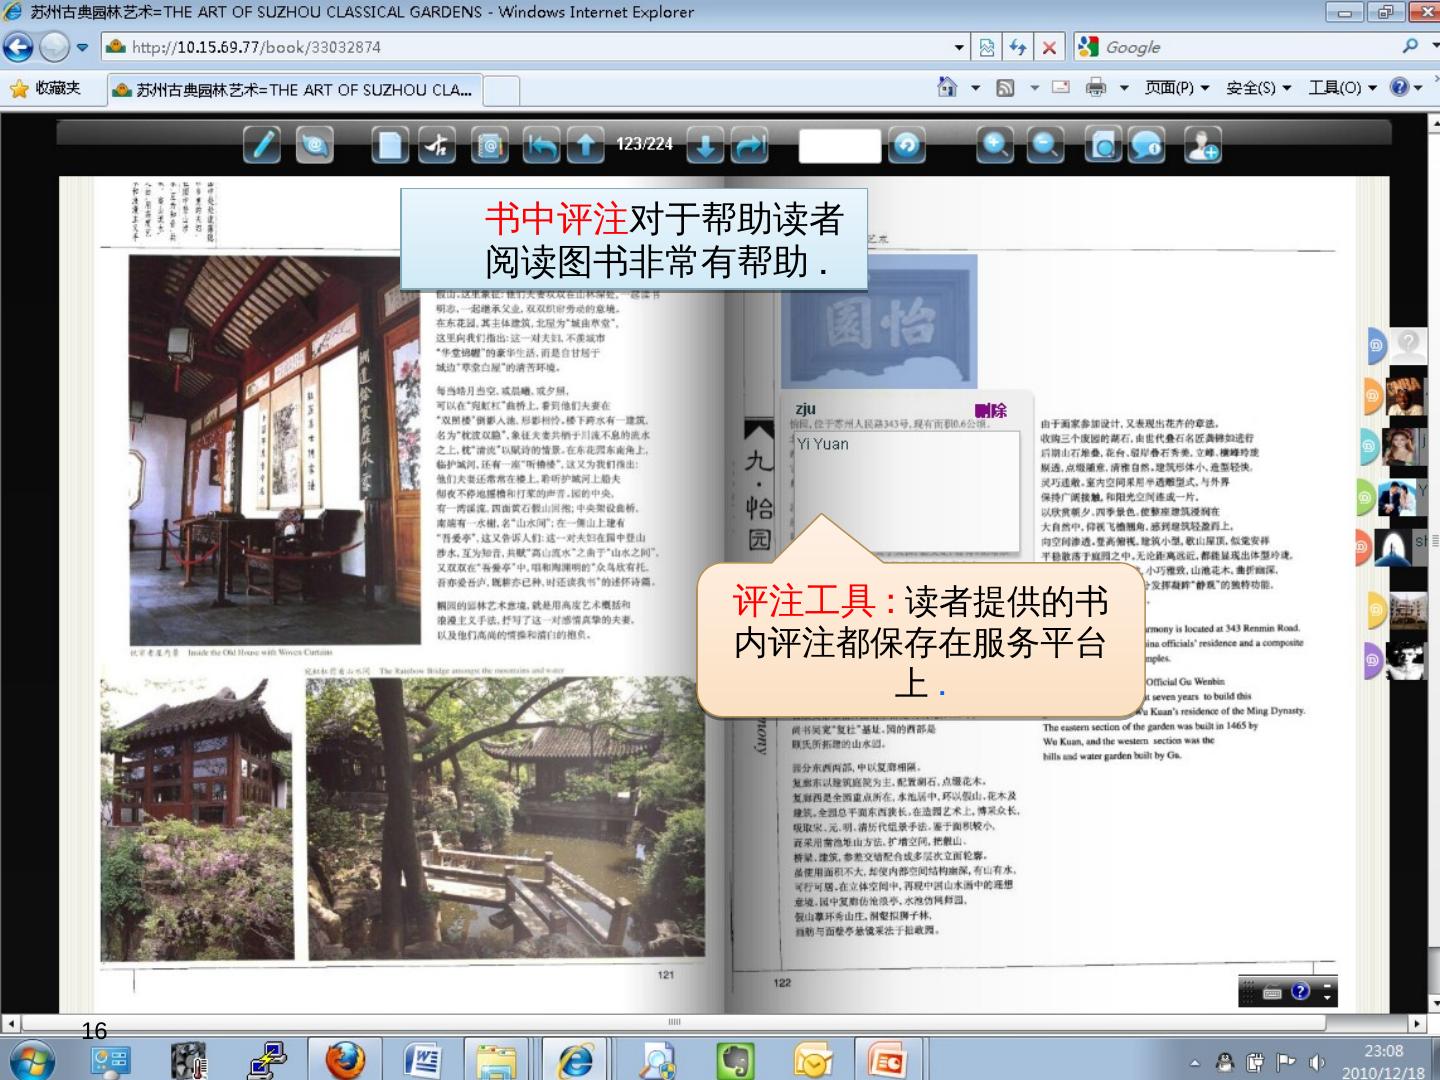Select the teal tab's woman avatar
Screen dimensions: 1440x1080
(x=1400, y=446)
